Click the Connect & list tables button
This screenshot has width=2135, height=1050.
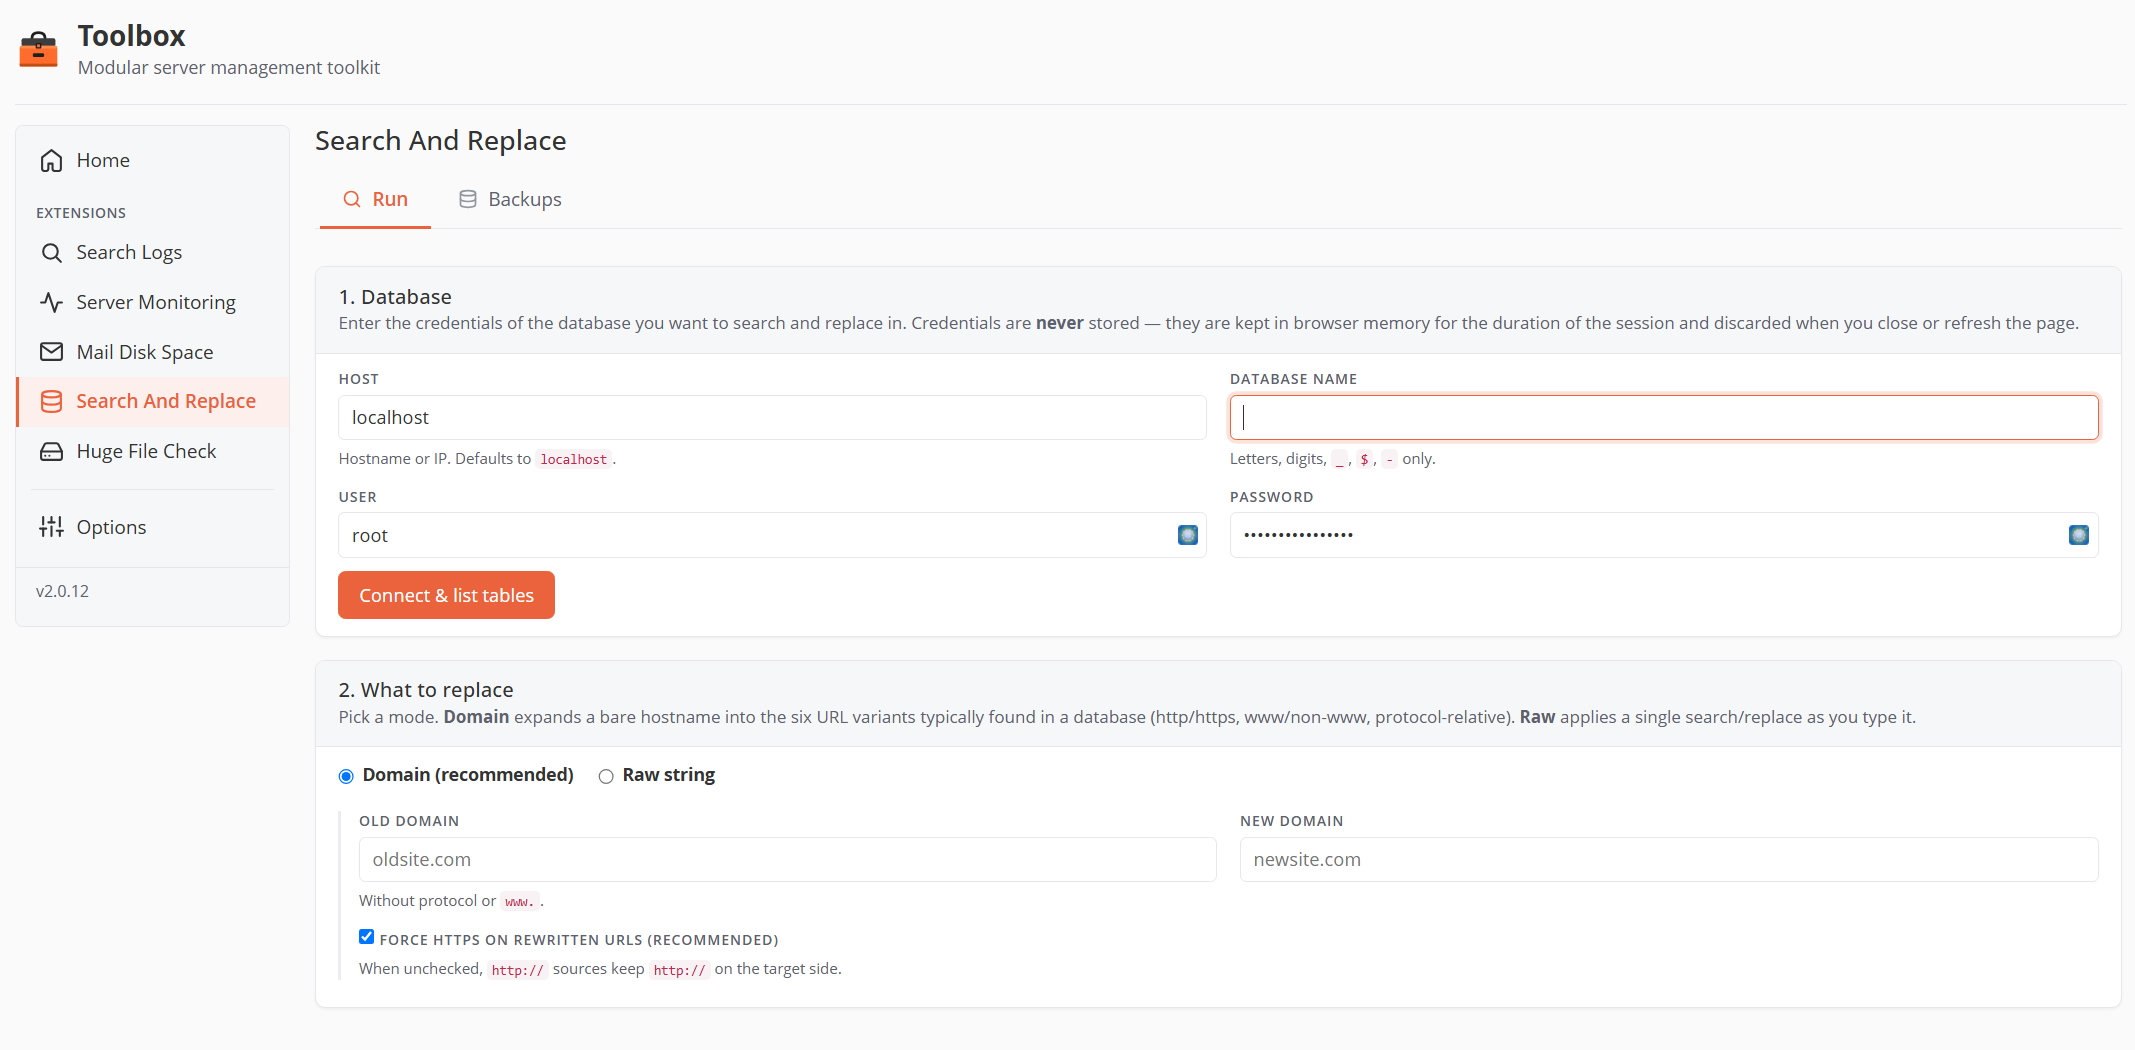coord(446,595)
